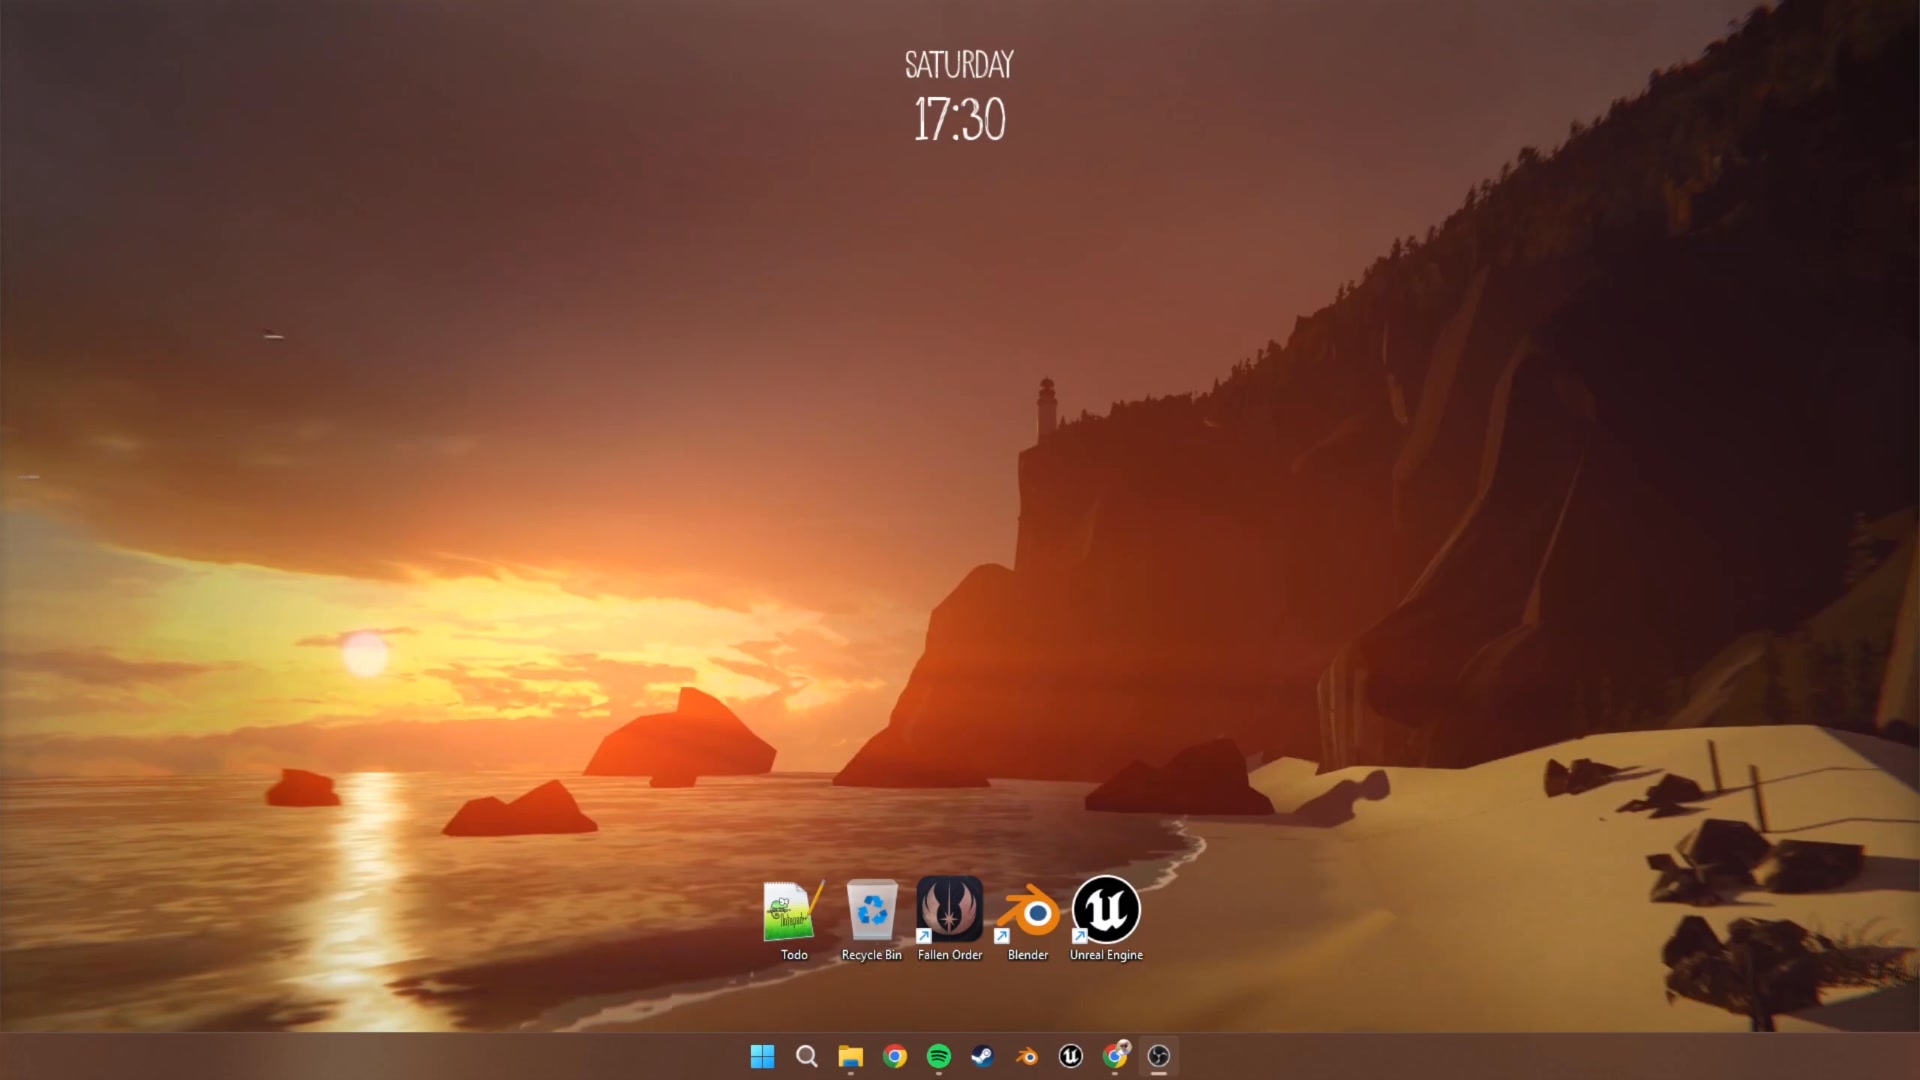Launch Blender from the taskbar
Screen dimensions: 1920x1080
[1027, 1056]
